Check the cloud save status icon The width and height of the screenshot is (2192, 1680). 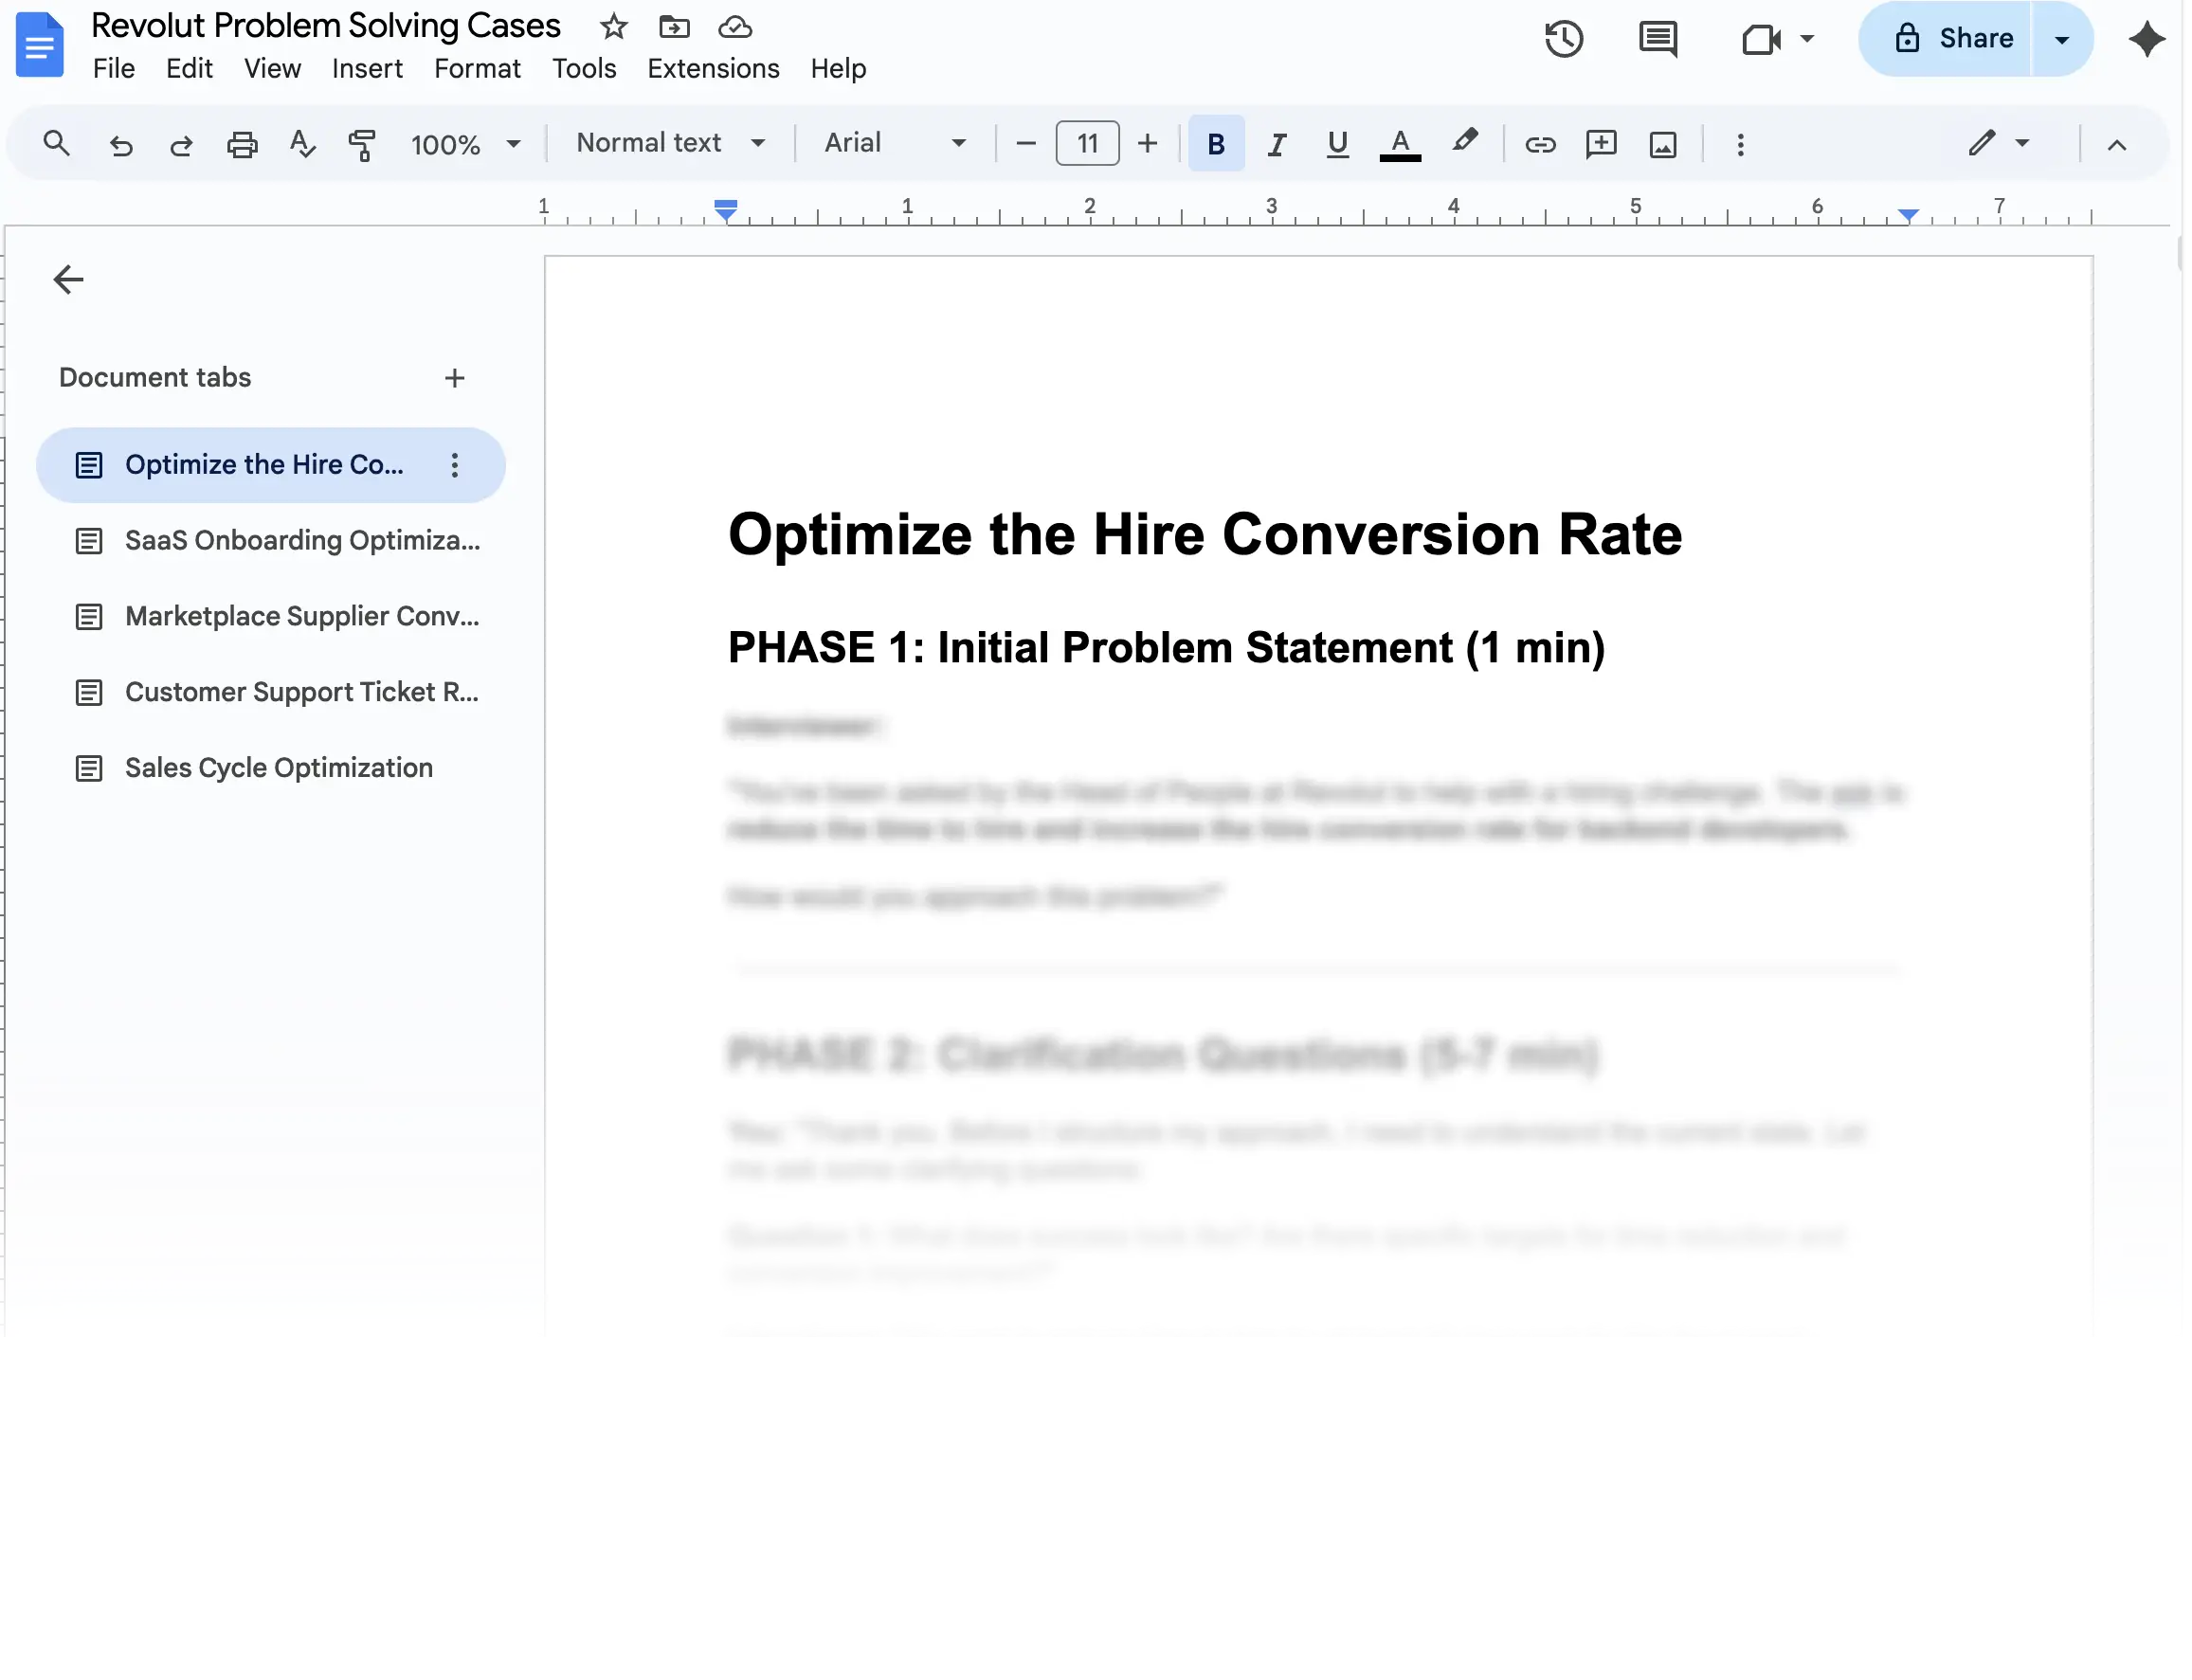(x=735, y=27)
